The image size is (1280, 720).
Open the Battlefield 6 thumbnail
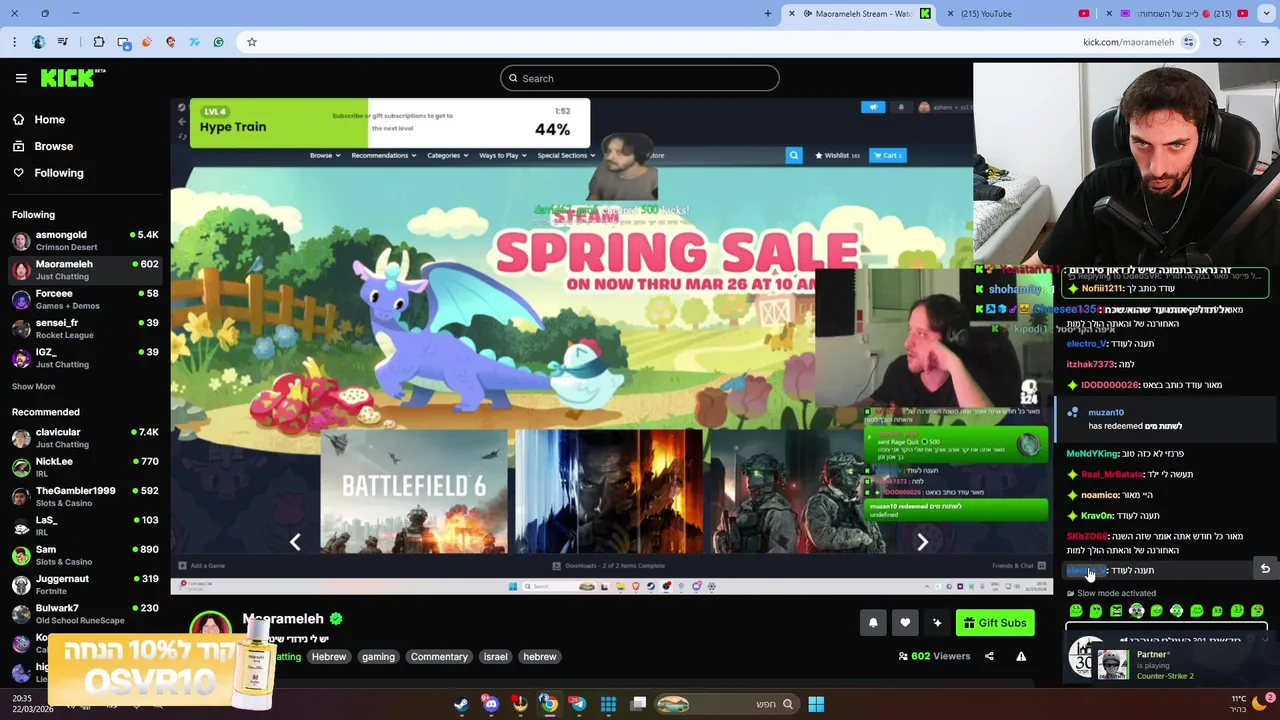point(414,492)
